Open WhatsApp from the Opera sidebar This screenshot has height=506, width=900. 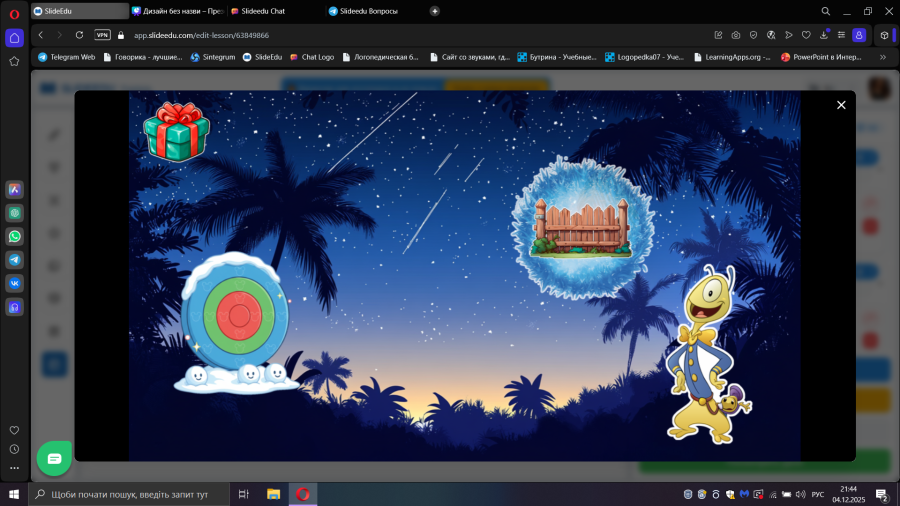pos(15,237)
